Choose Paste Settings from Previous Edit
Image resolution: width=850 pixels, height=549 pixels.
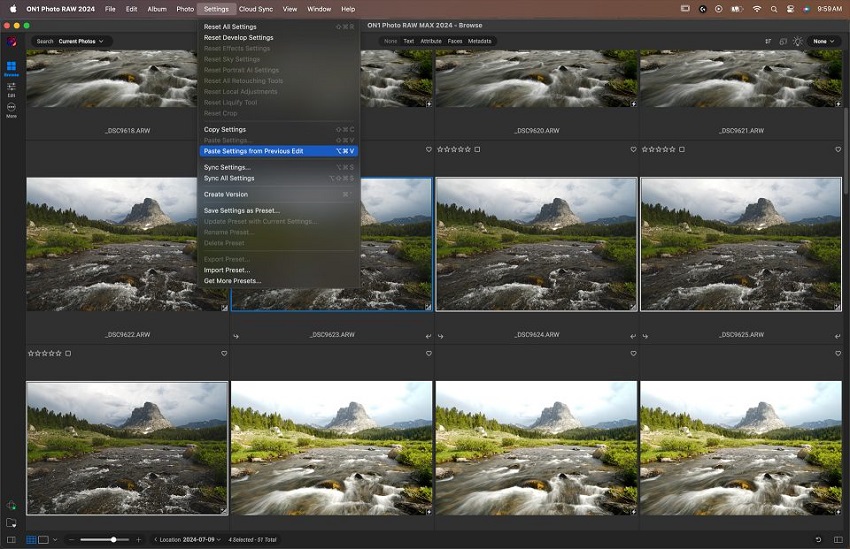tap(253, 151)
